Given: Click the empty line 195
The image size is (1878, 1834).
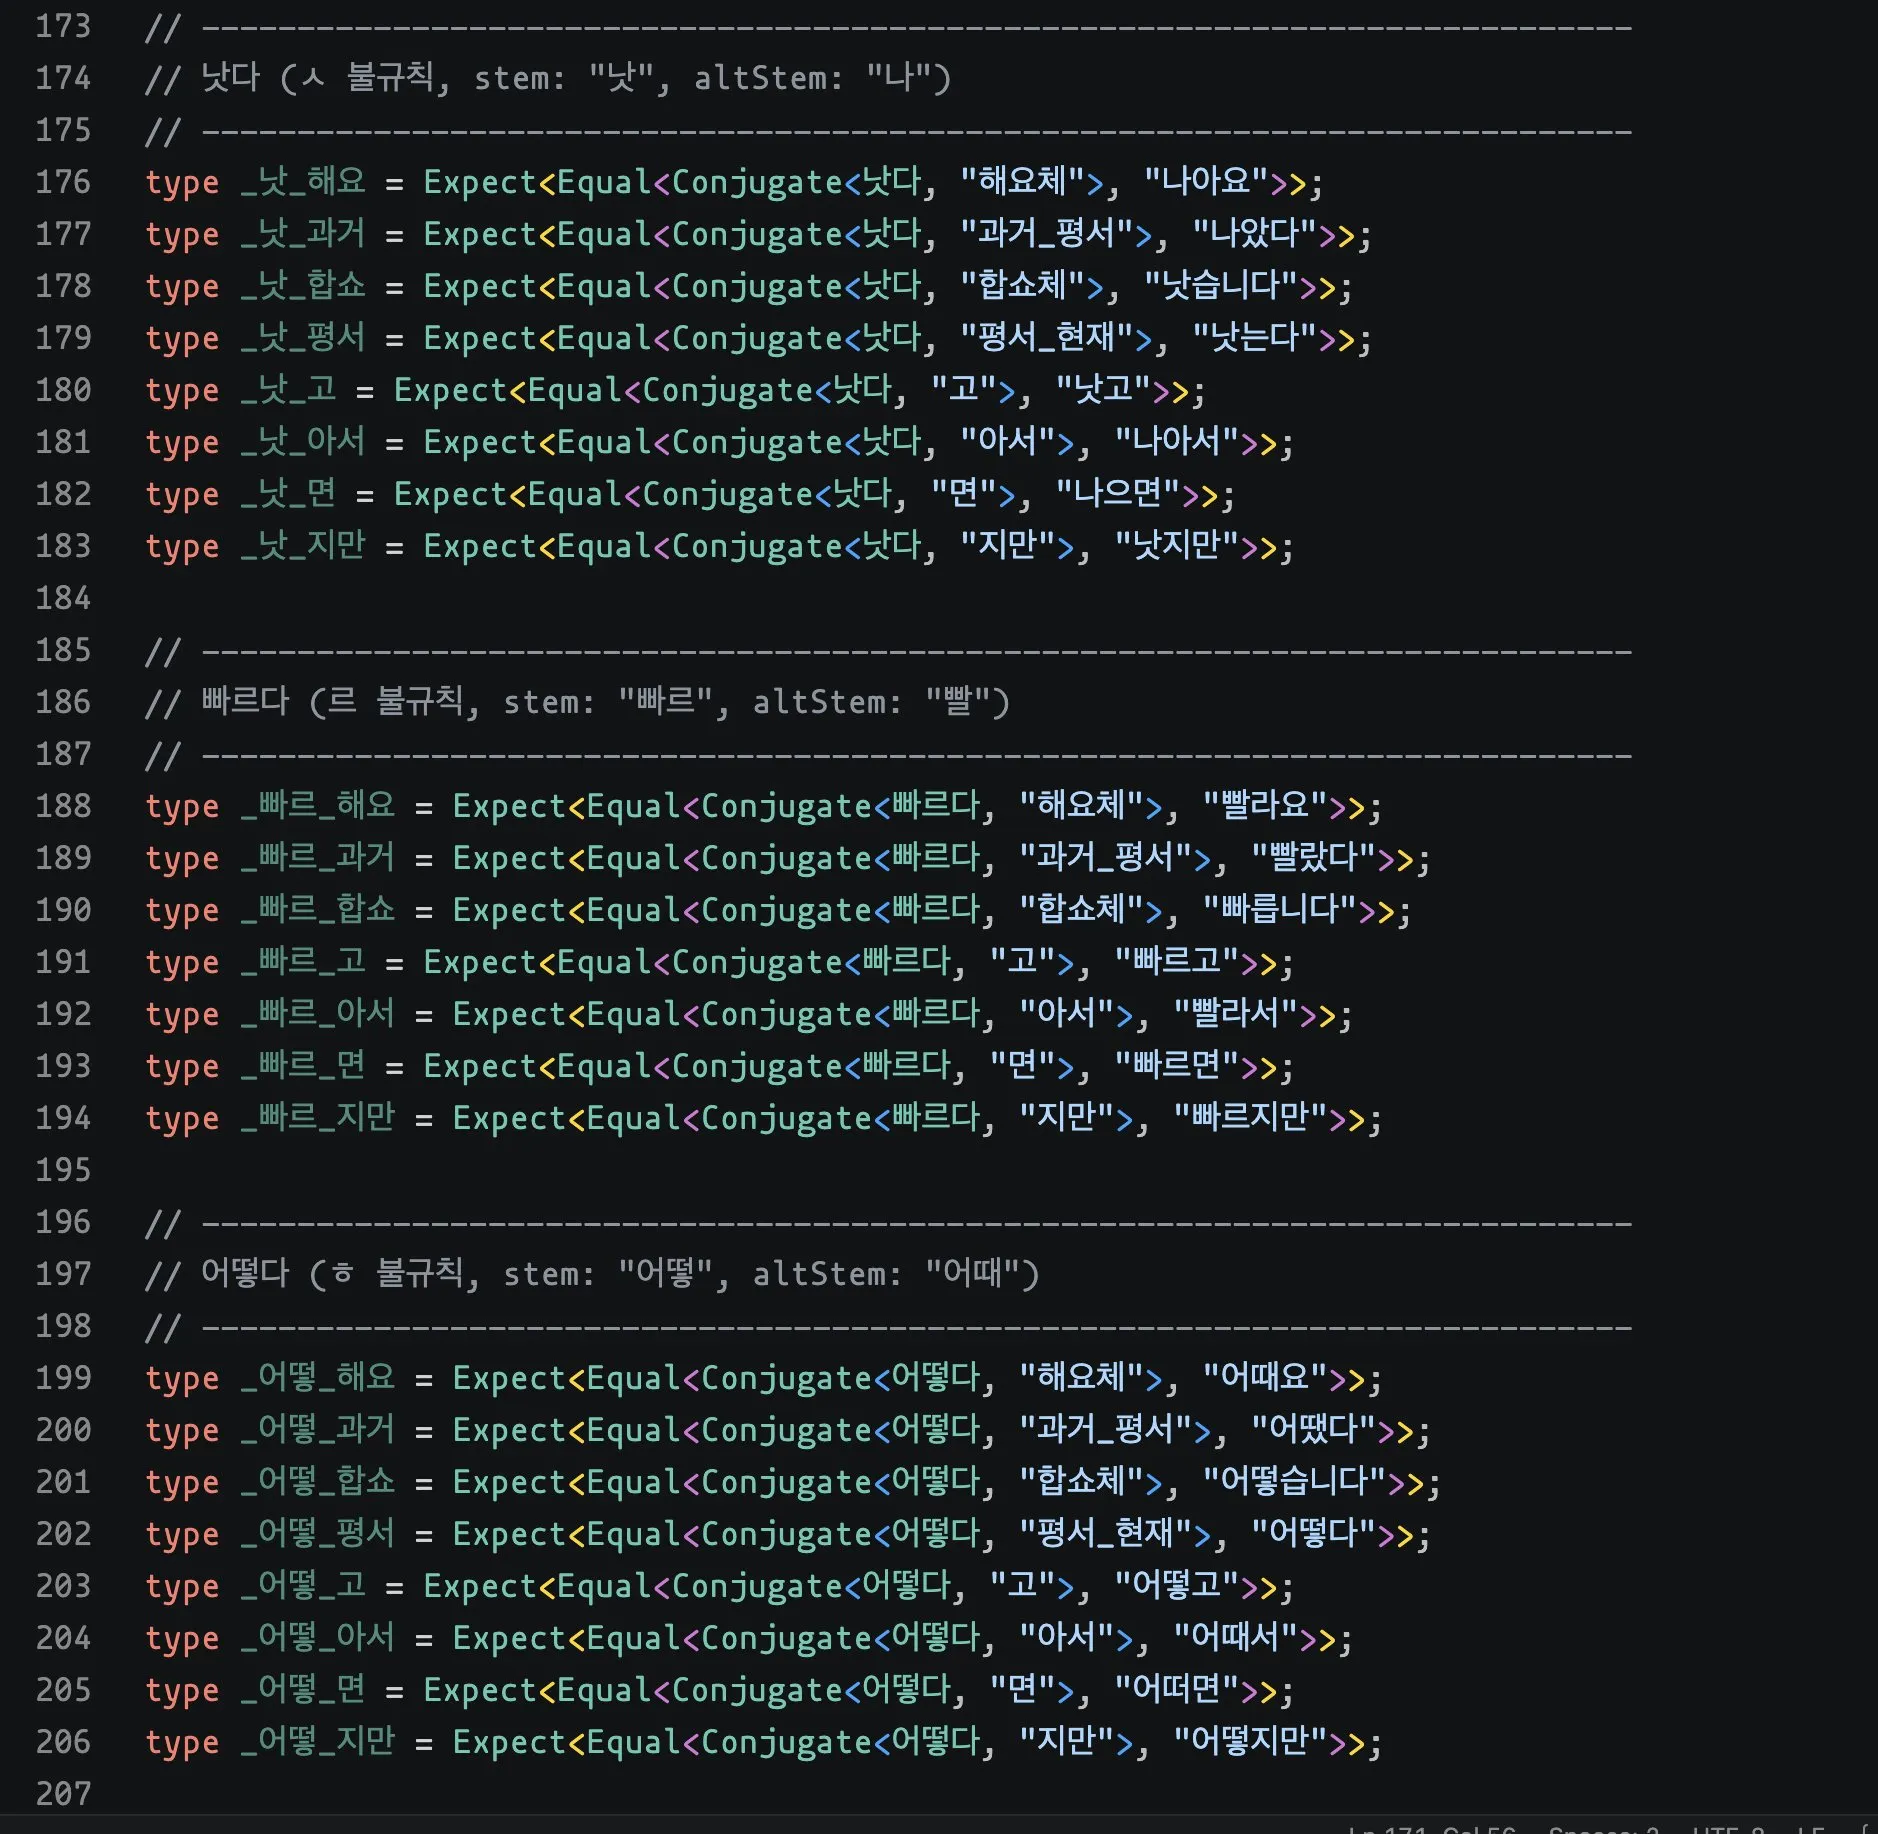Looking at the screenshot, I should [700, 1170].
